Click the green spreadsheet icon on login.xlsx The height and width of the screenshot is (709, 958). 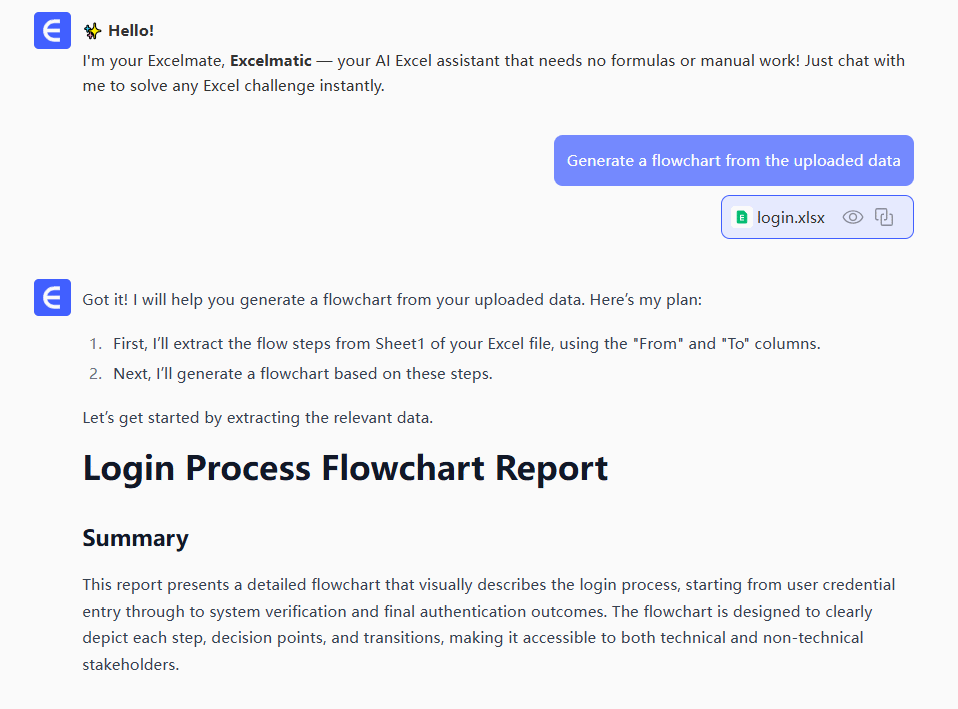pyautogui.click(x=742, y=217)
